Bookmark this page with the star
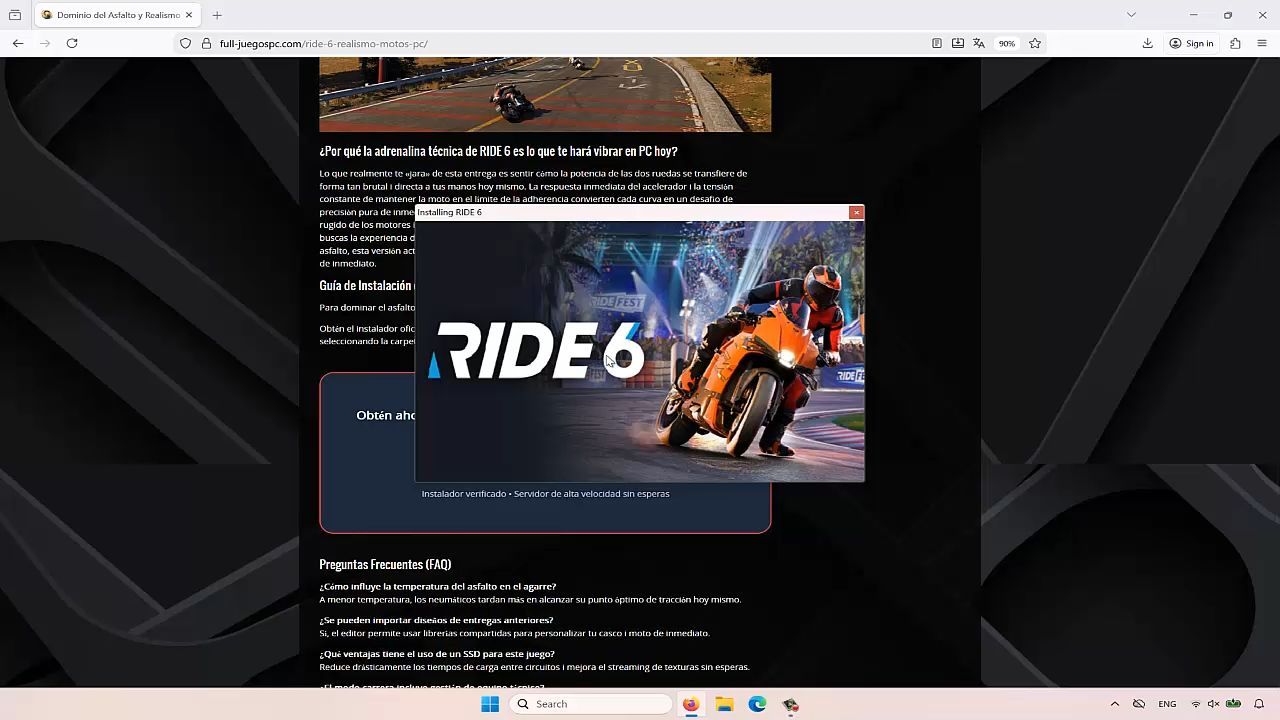1280x720 pixels. click(x=1035, y=43)
